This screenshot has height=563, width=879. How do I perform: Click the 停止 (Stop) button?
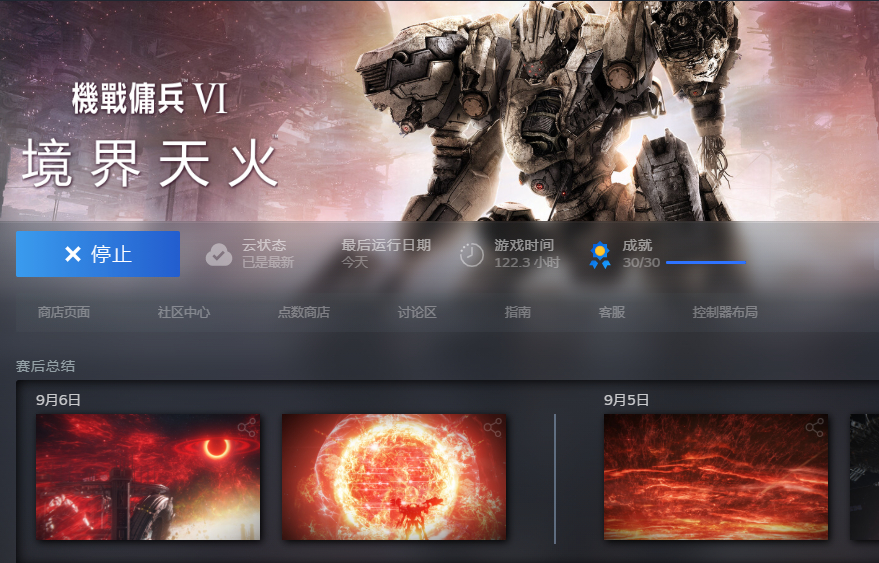98,254
